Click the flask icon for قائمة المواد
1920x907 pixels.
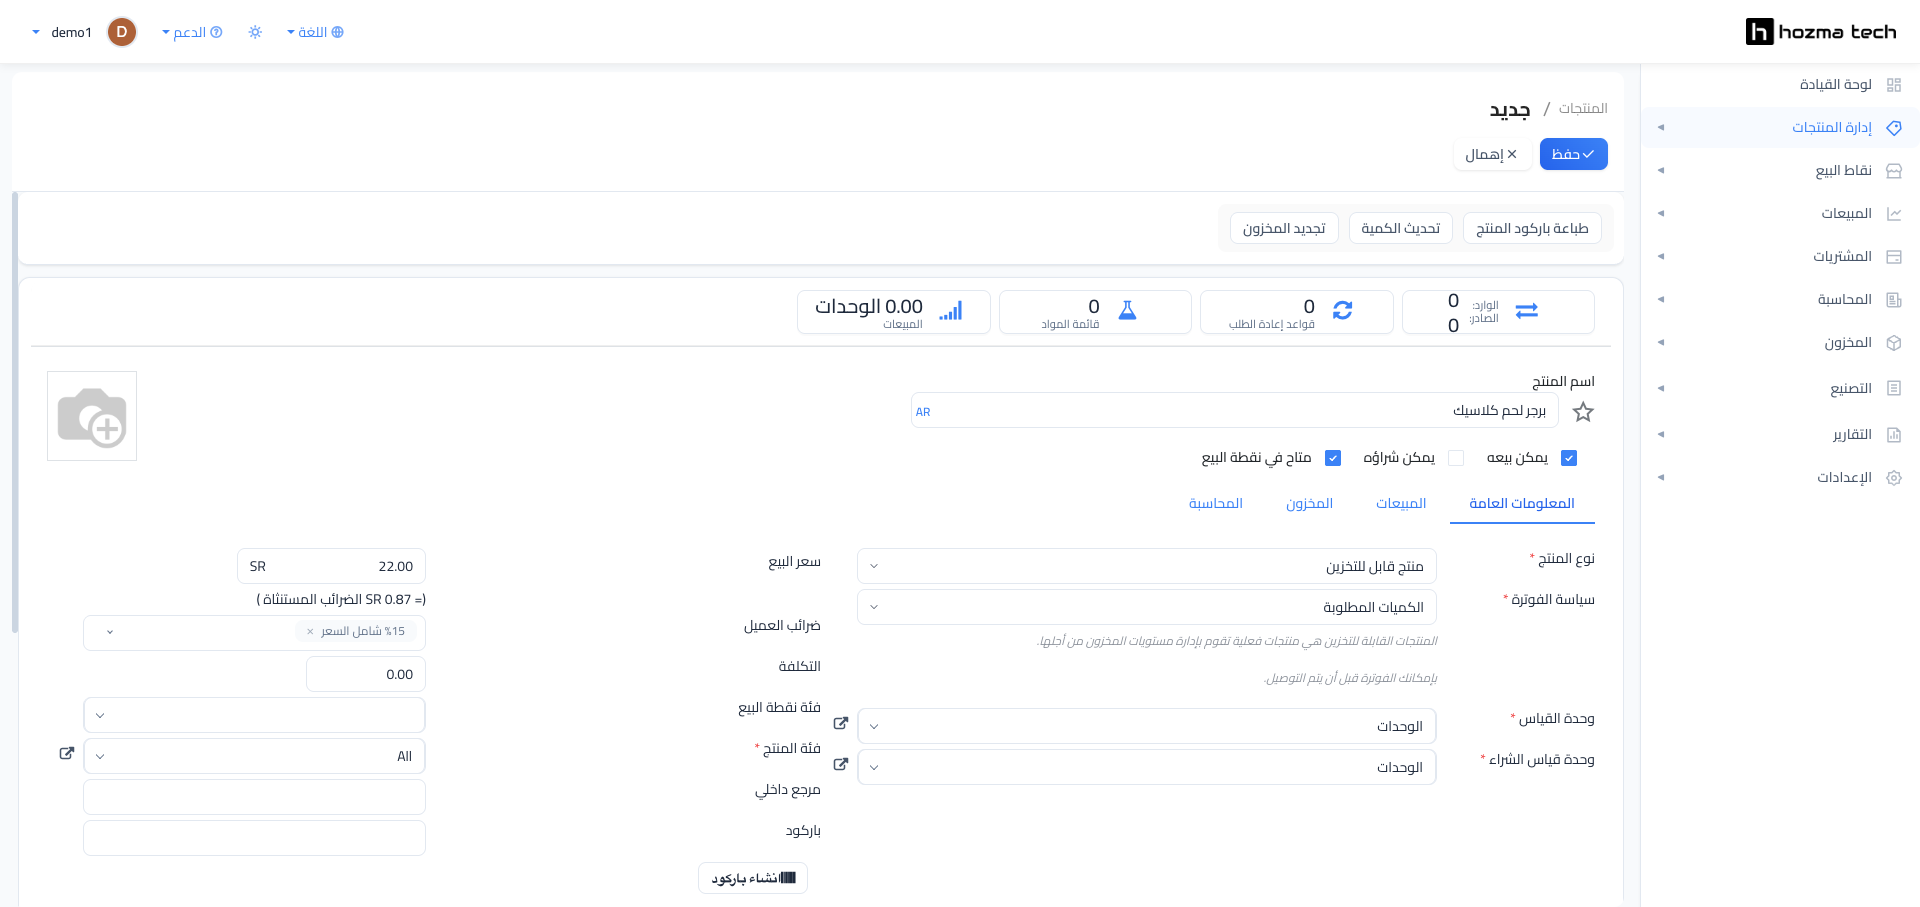(1127, 310)
